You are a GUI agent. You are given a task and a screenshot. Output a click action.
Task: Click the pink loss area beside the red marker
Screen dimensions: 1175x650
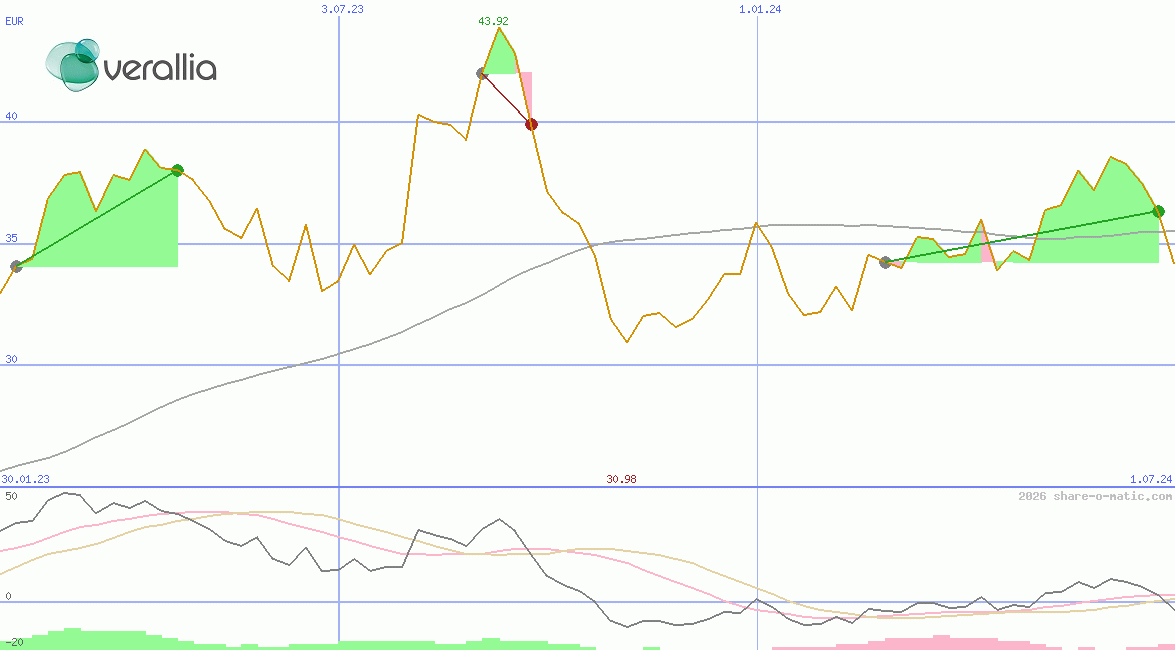(526, 95)
